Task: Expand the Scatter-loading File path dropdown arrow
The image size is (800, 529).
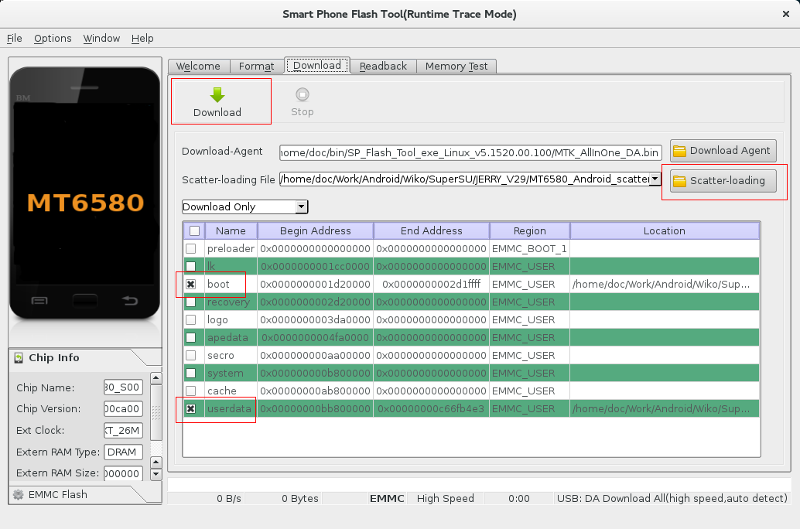Action: [655, 179]
